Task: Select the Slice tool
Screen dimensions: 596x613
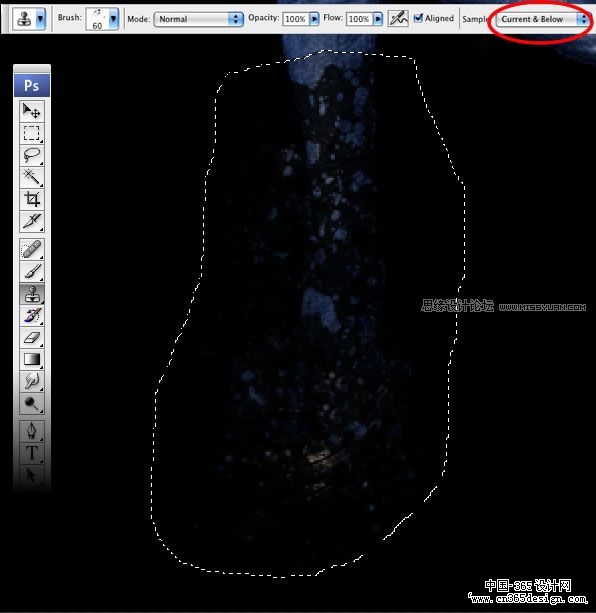Action: pos(32,221)
